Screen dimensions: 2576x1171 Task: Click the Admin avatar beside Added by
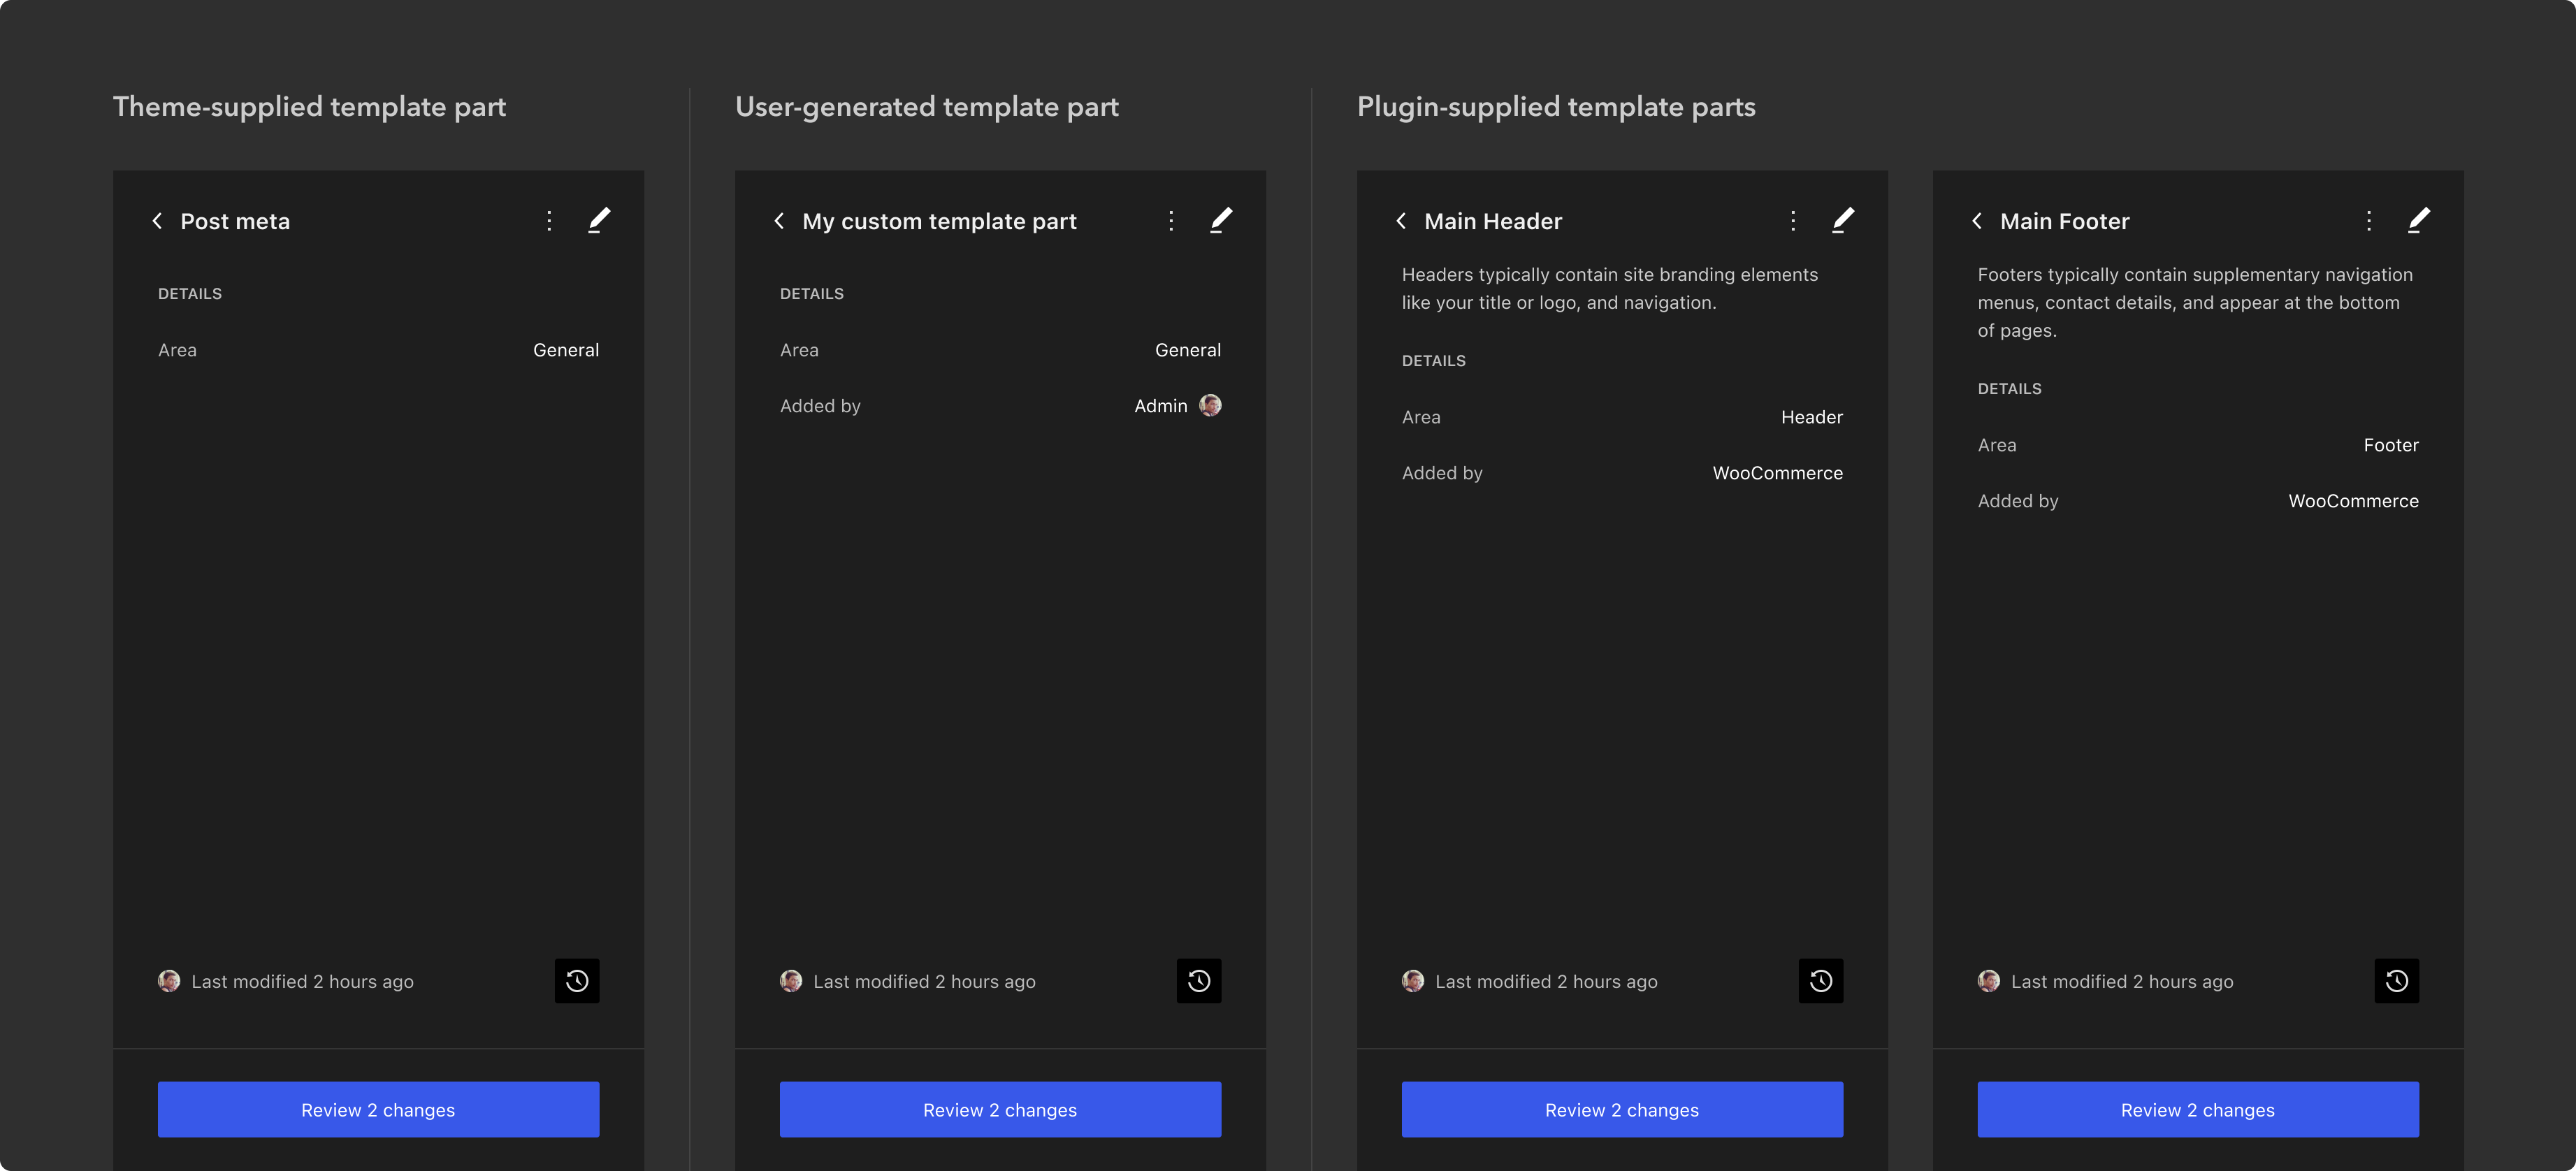(x=1210, y=405)
